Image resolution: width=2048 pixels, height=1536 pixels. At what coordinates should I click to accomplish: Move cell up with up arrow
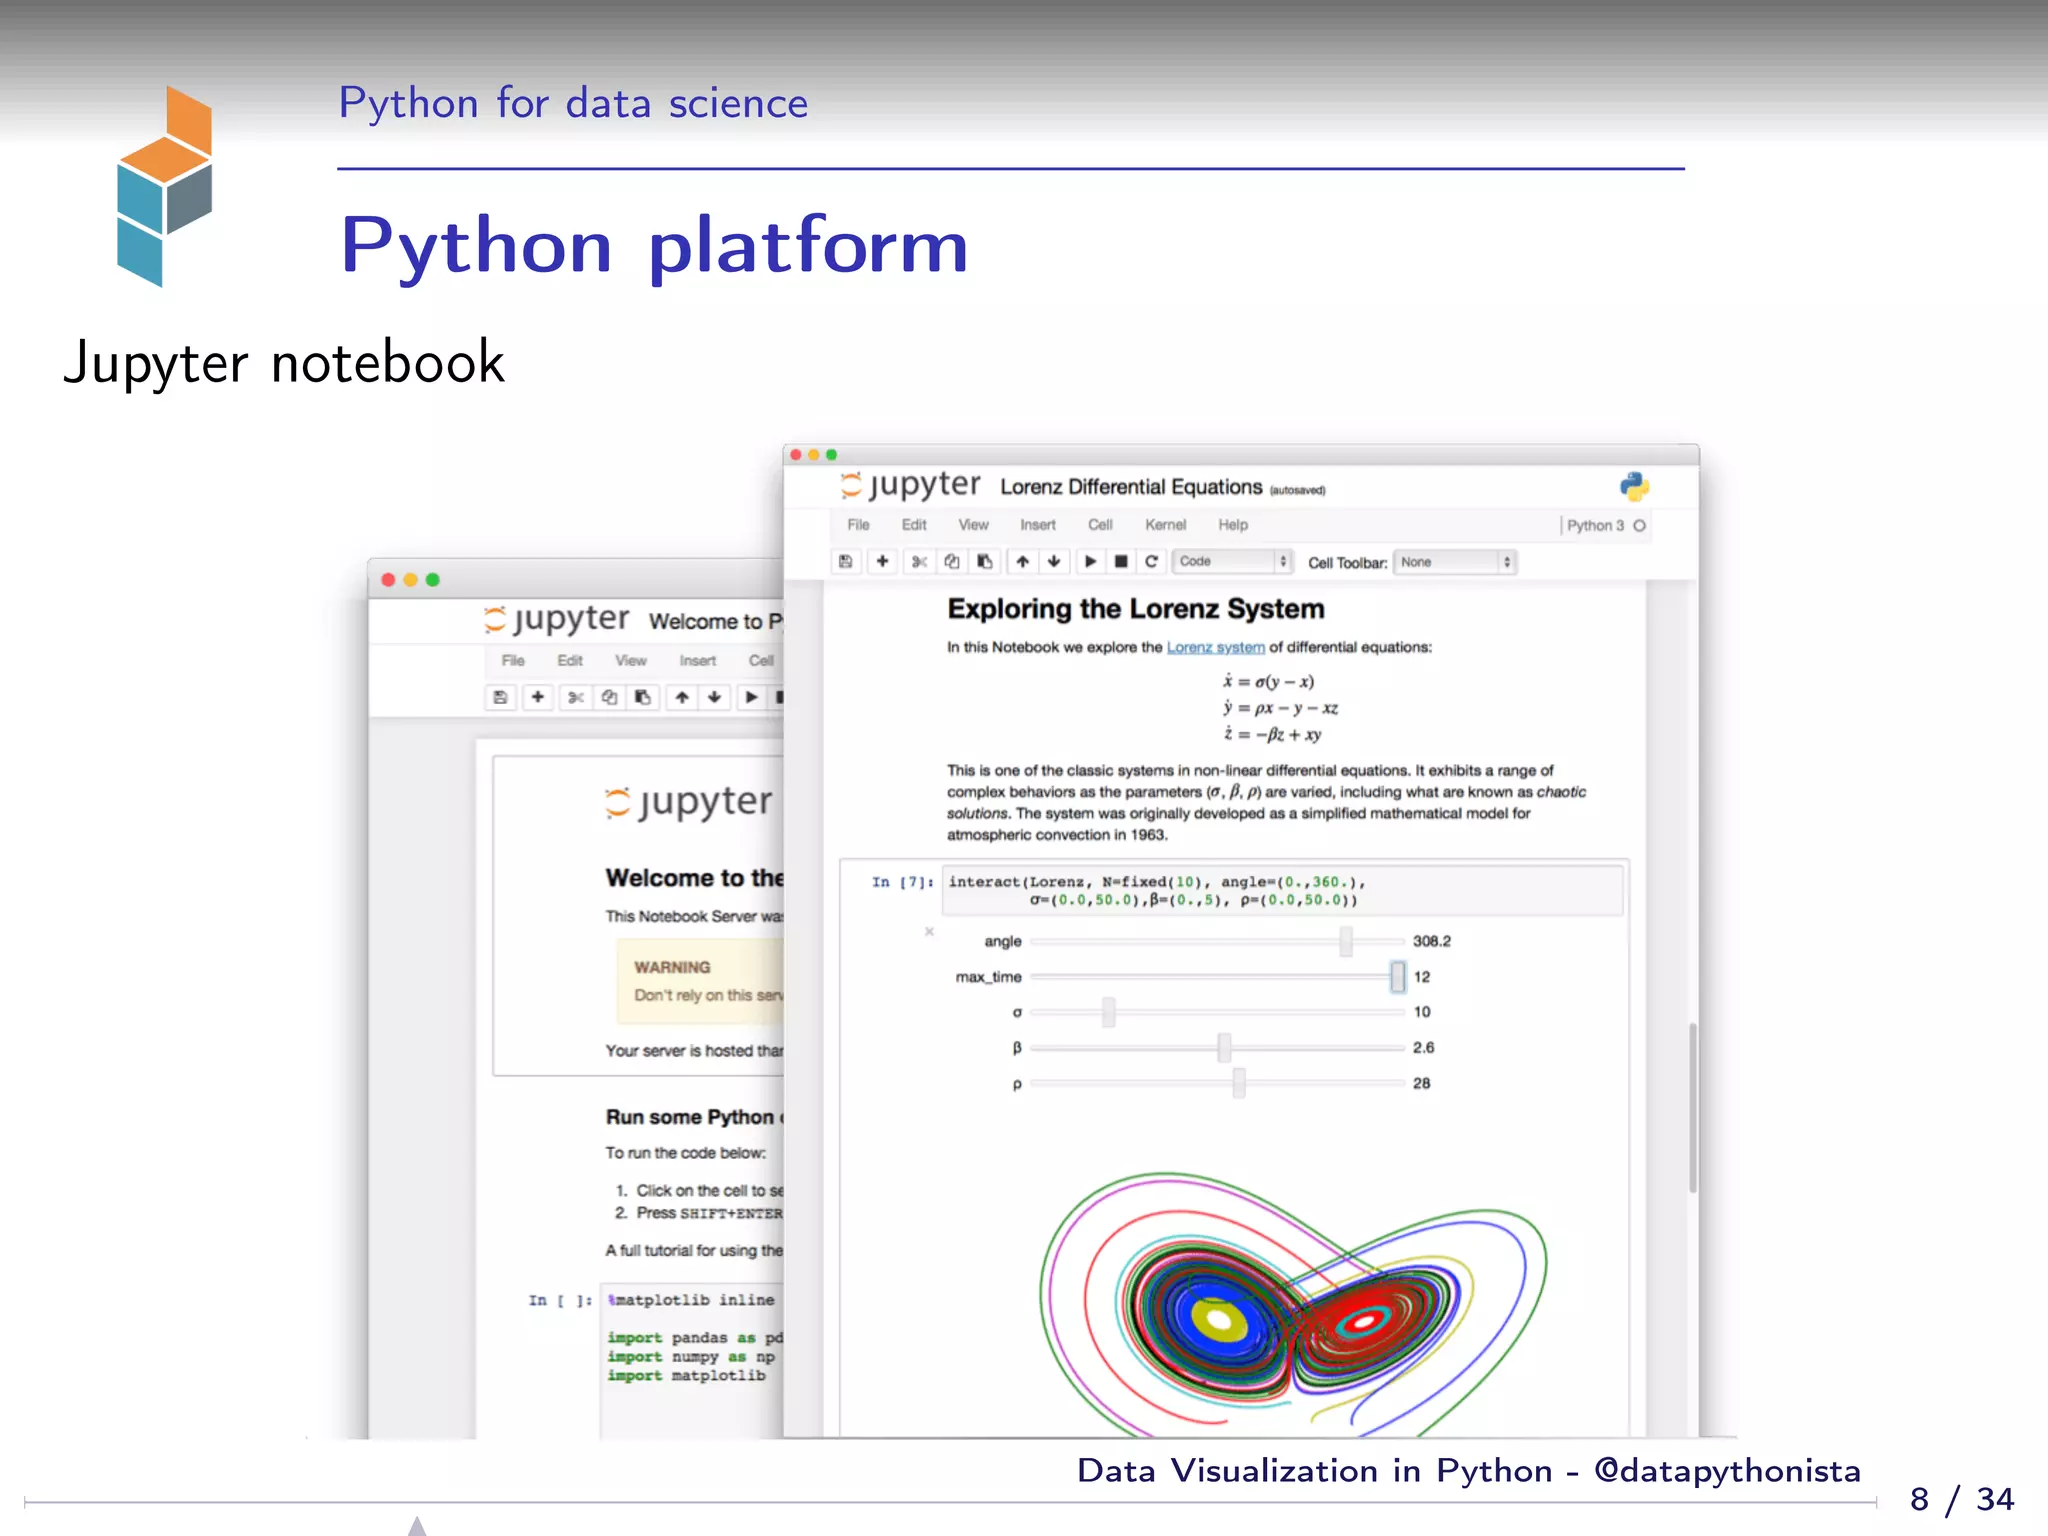point(1022,562)
